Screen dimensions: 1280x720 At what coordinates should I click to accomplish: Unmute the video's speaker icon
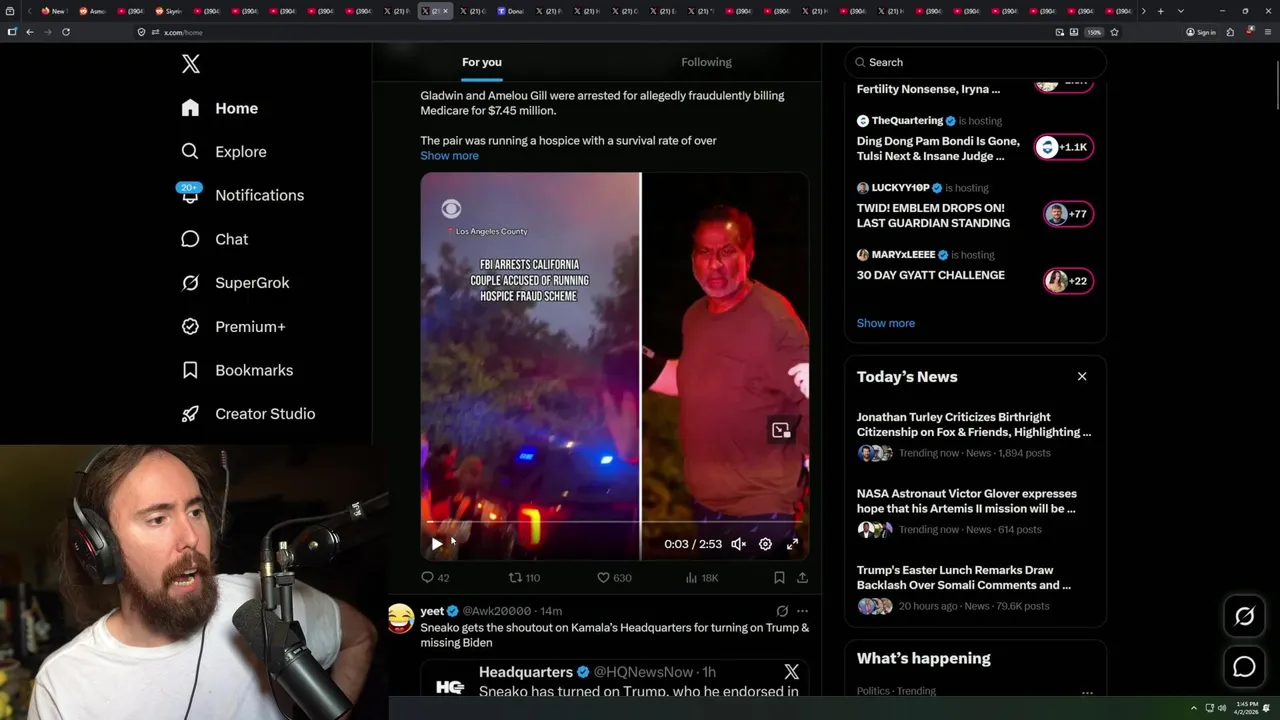click(738, 544)
